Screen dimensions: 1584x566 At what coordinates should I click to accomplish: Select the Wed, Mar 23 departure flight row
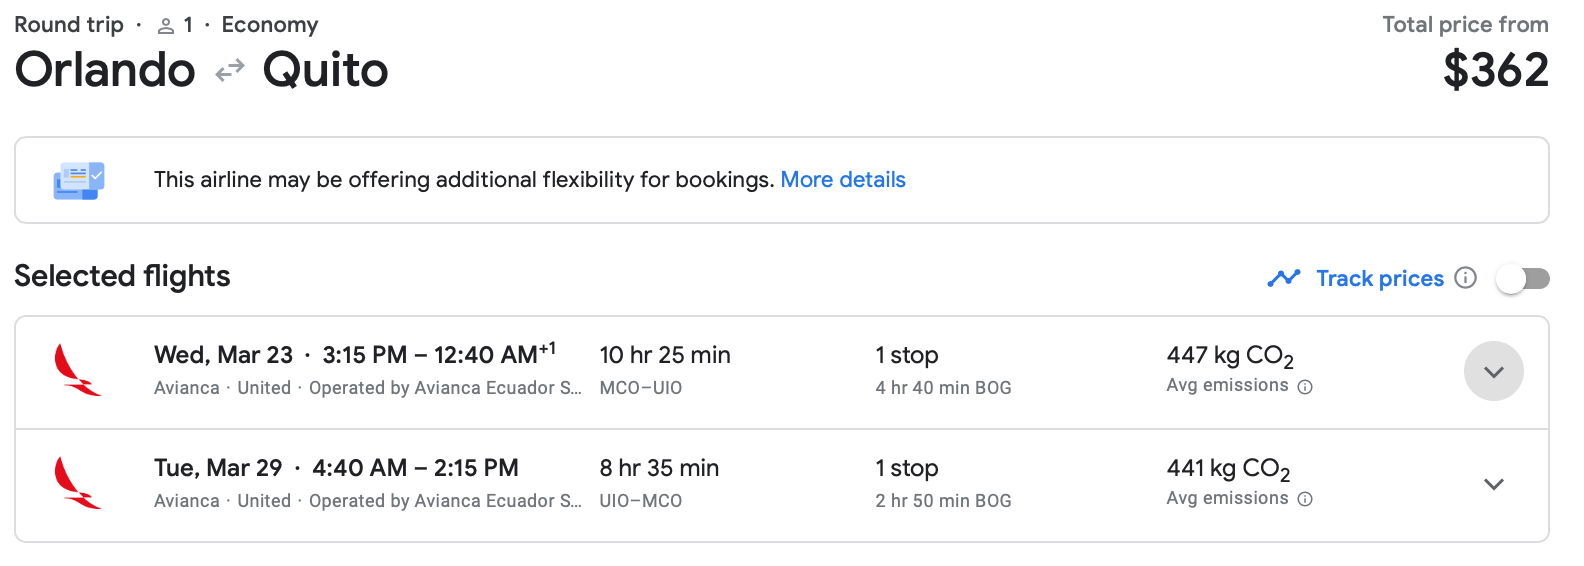[x=700, y=372]
